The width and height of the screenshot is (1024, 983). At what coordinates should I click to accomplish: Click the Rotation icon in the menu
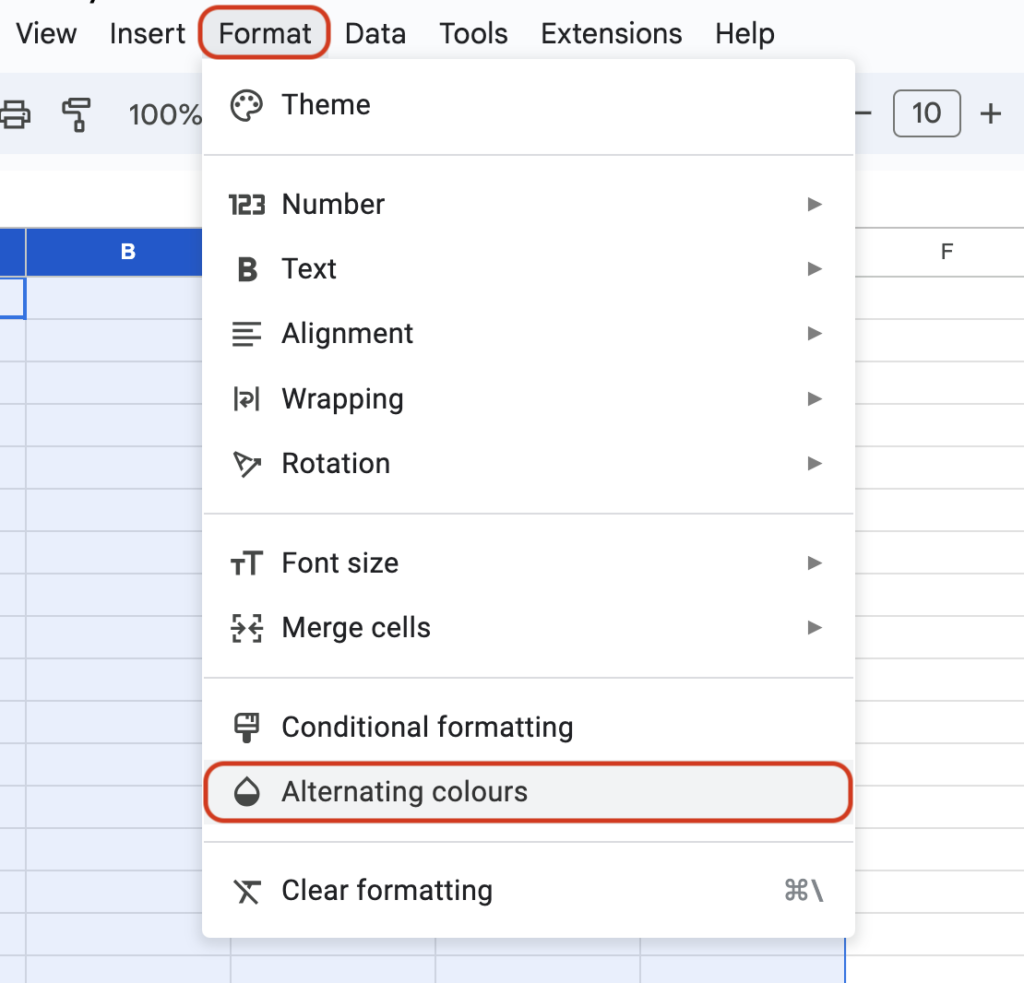click(x=246, y=463)
